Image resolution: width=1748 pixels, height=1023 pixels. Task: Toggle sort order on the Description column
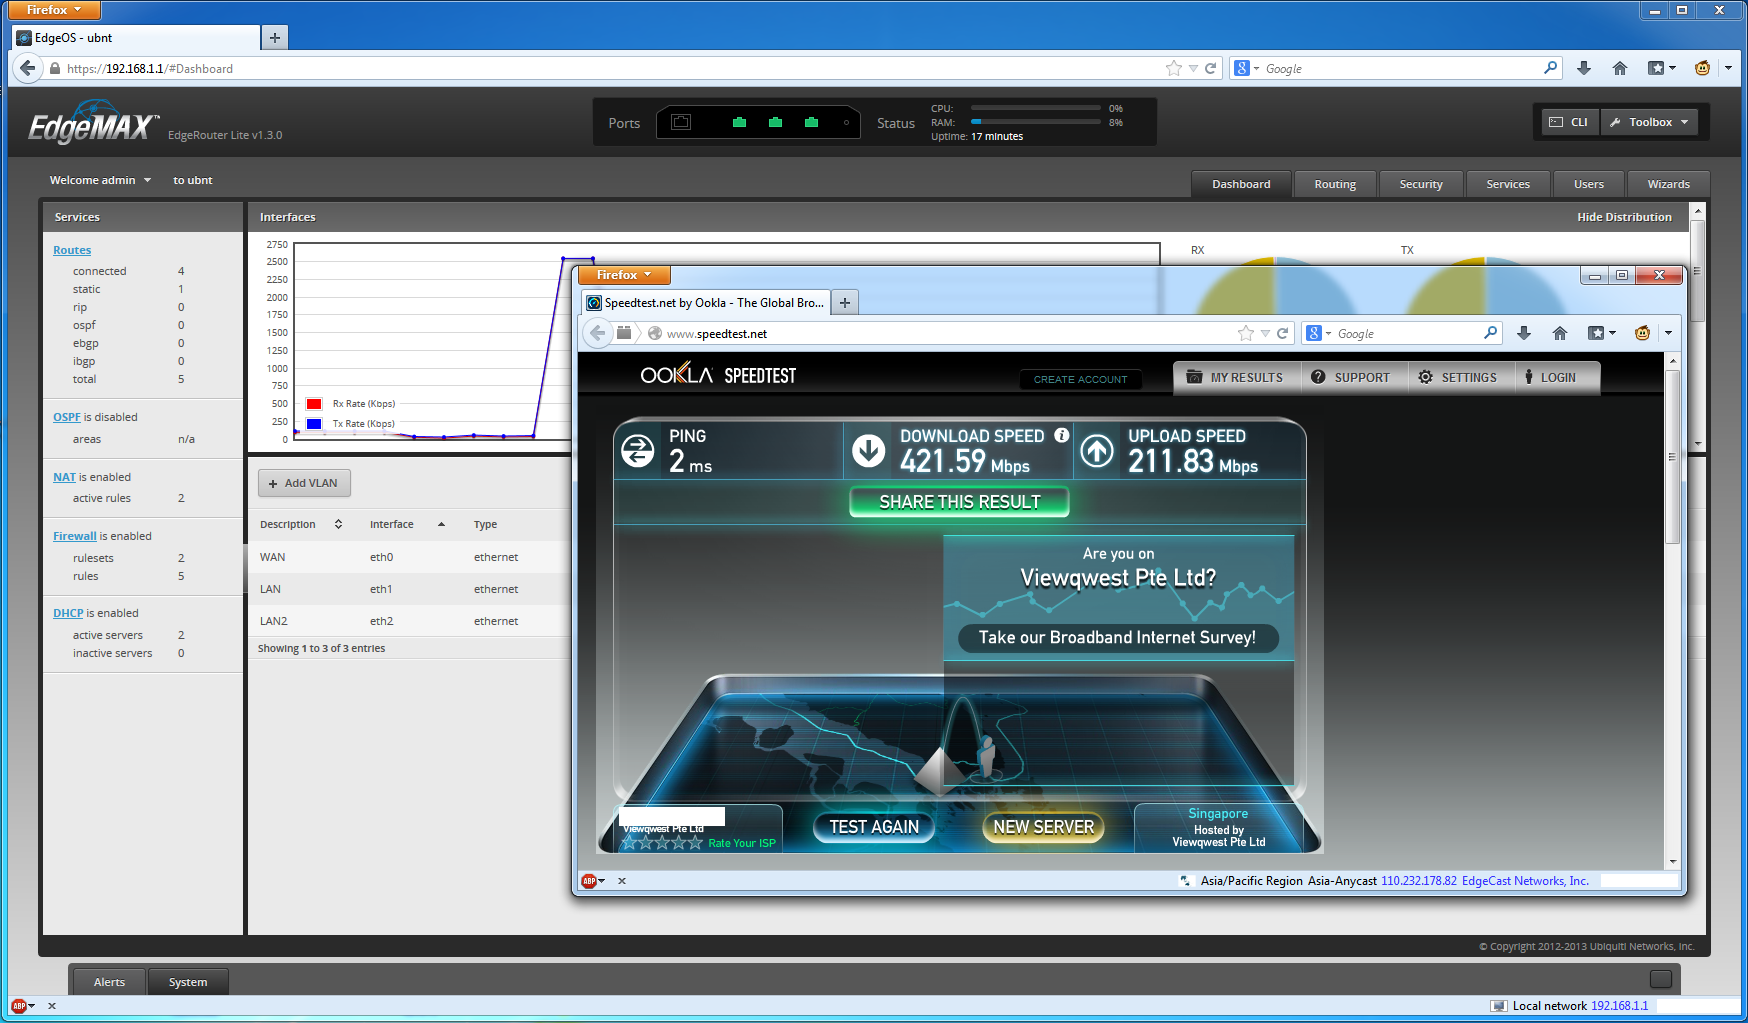[338, 524]
